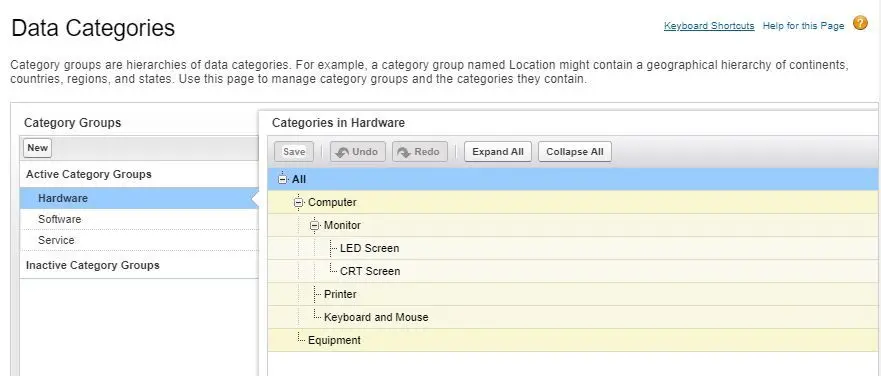Select the Monitor category
881x376 pixels.
tap(342, 225)
